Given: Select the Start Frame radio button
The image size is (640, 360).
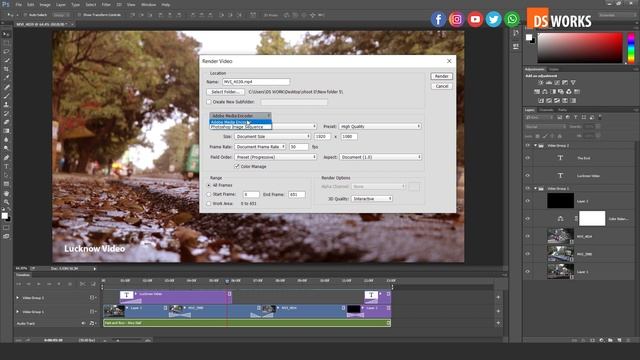Looking at the screenshot, I should 209,195.
